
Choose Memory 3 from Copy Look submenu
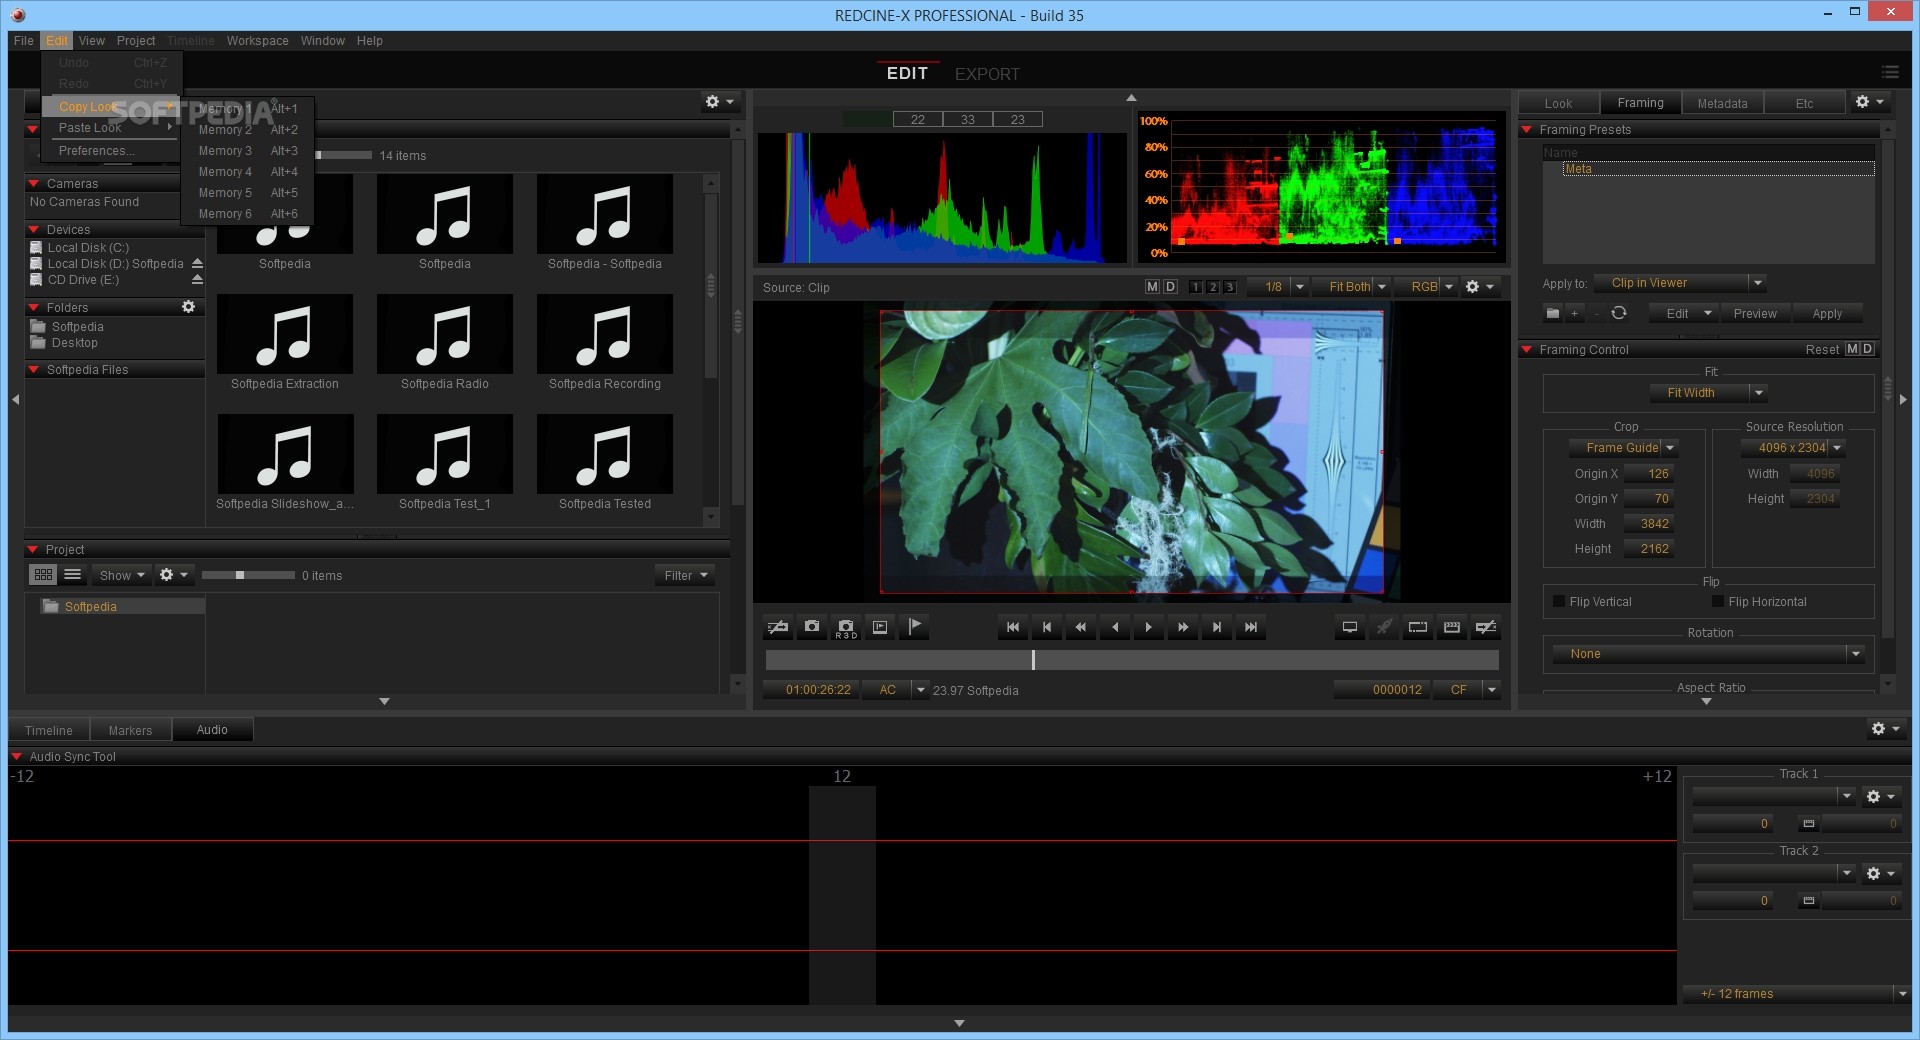[247, 151]
